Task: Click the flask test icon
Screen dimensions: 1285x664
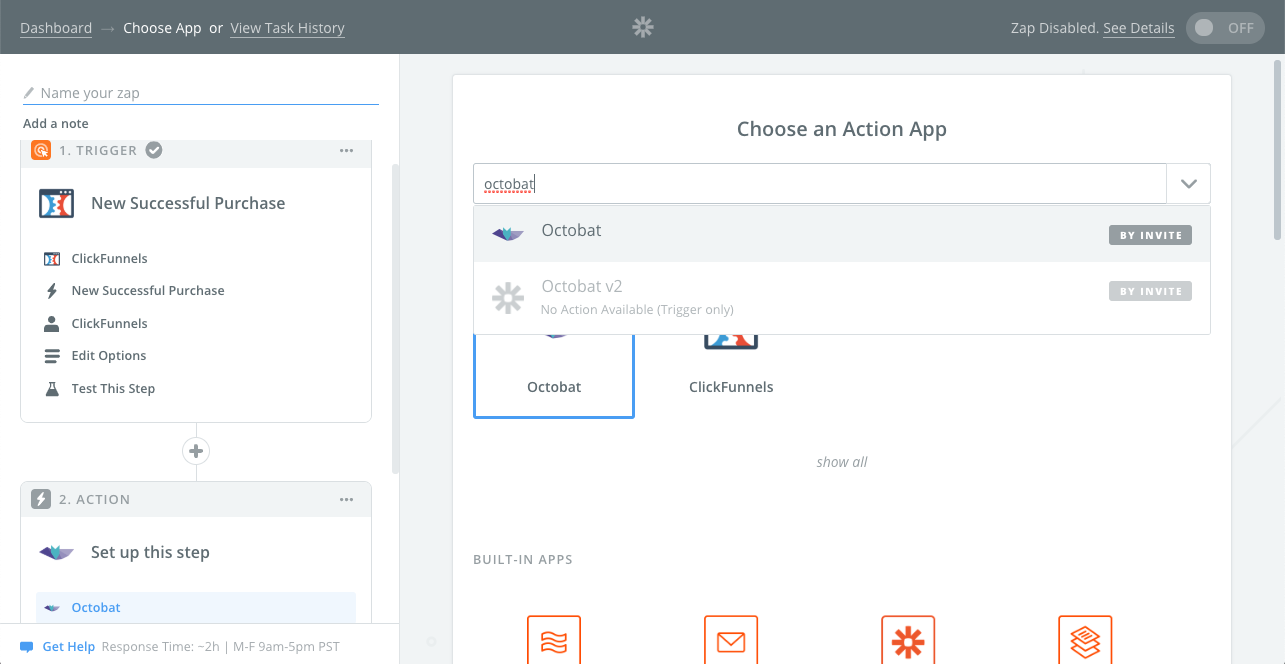Action: [52, 388]
